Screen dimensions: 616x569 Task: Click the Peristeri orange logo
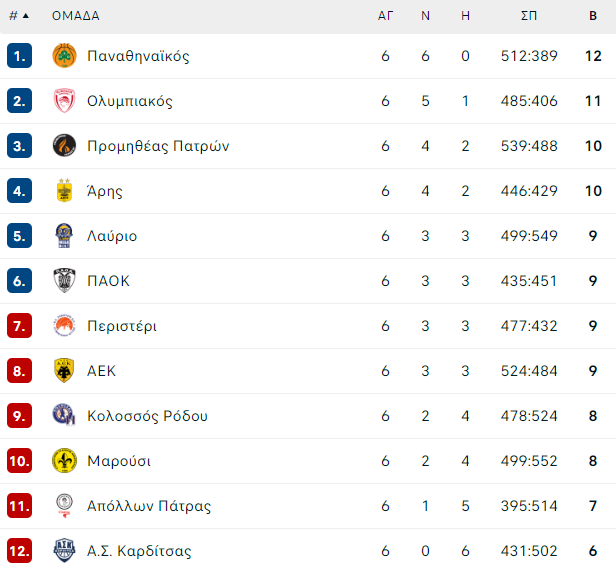coord(64,326)
